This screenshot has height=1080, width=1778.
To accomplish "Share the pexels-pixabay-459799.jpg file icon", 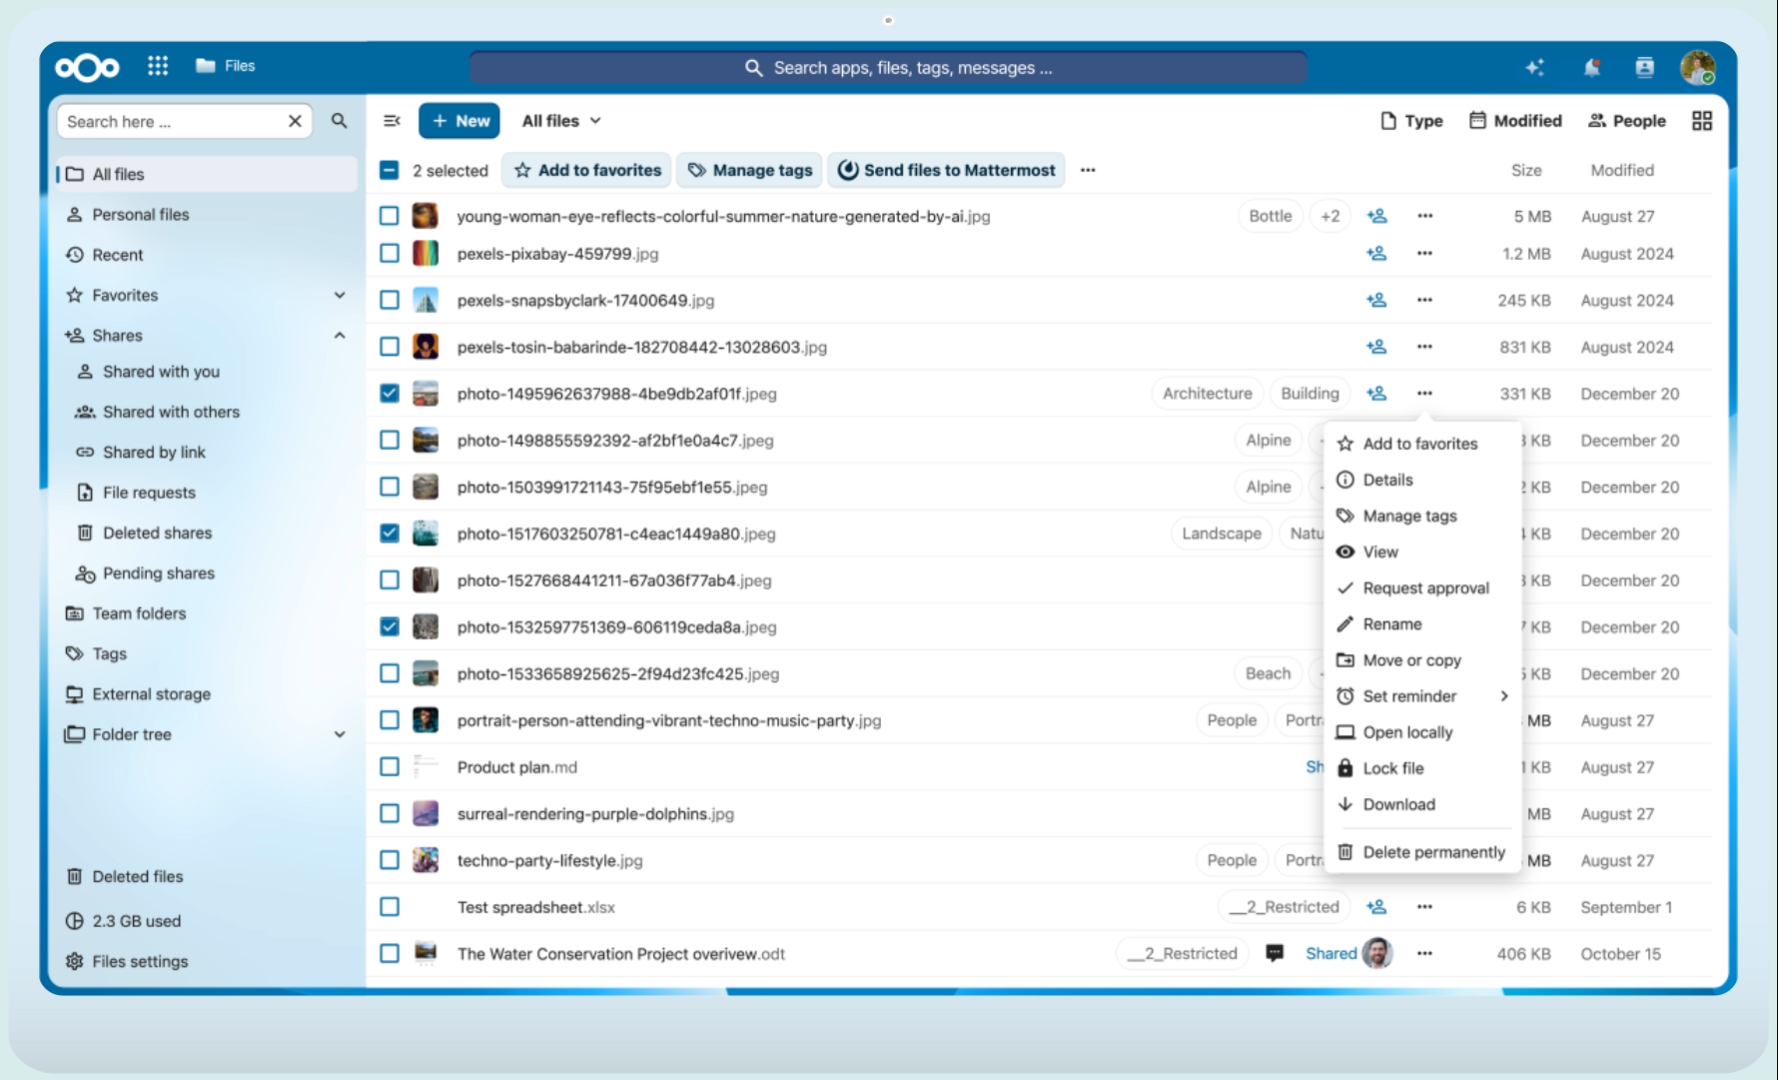I will click(1377, 254).
